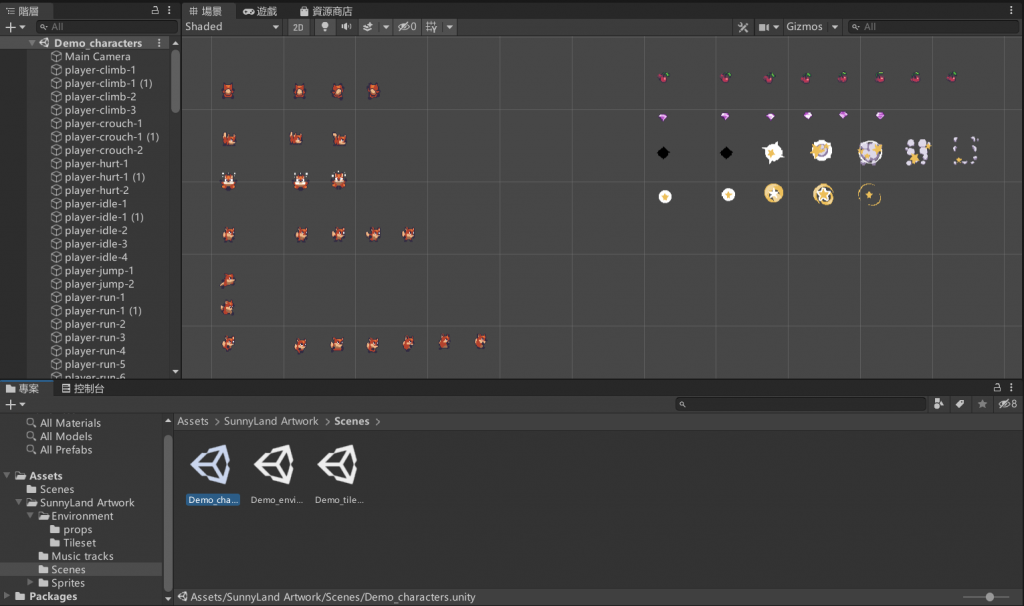Open grid settings dropdown arrow
This screenshot has height=606, width=1024.
point(449,27)
